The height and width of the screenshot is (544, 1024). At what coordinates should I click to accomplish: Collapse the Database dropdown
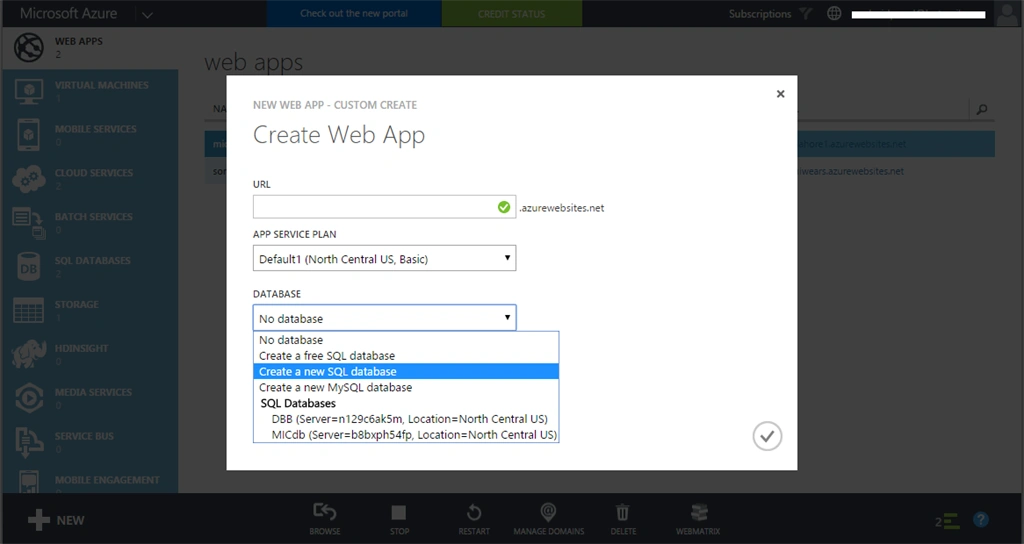384,318
